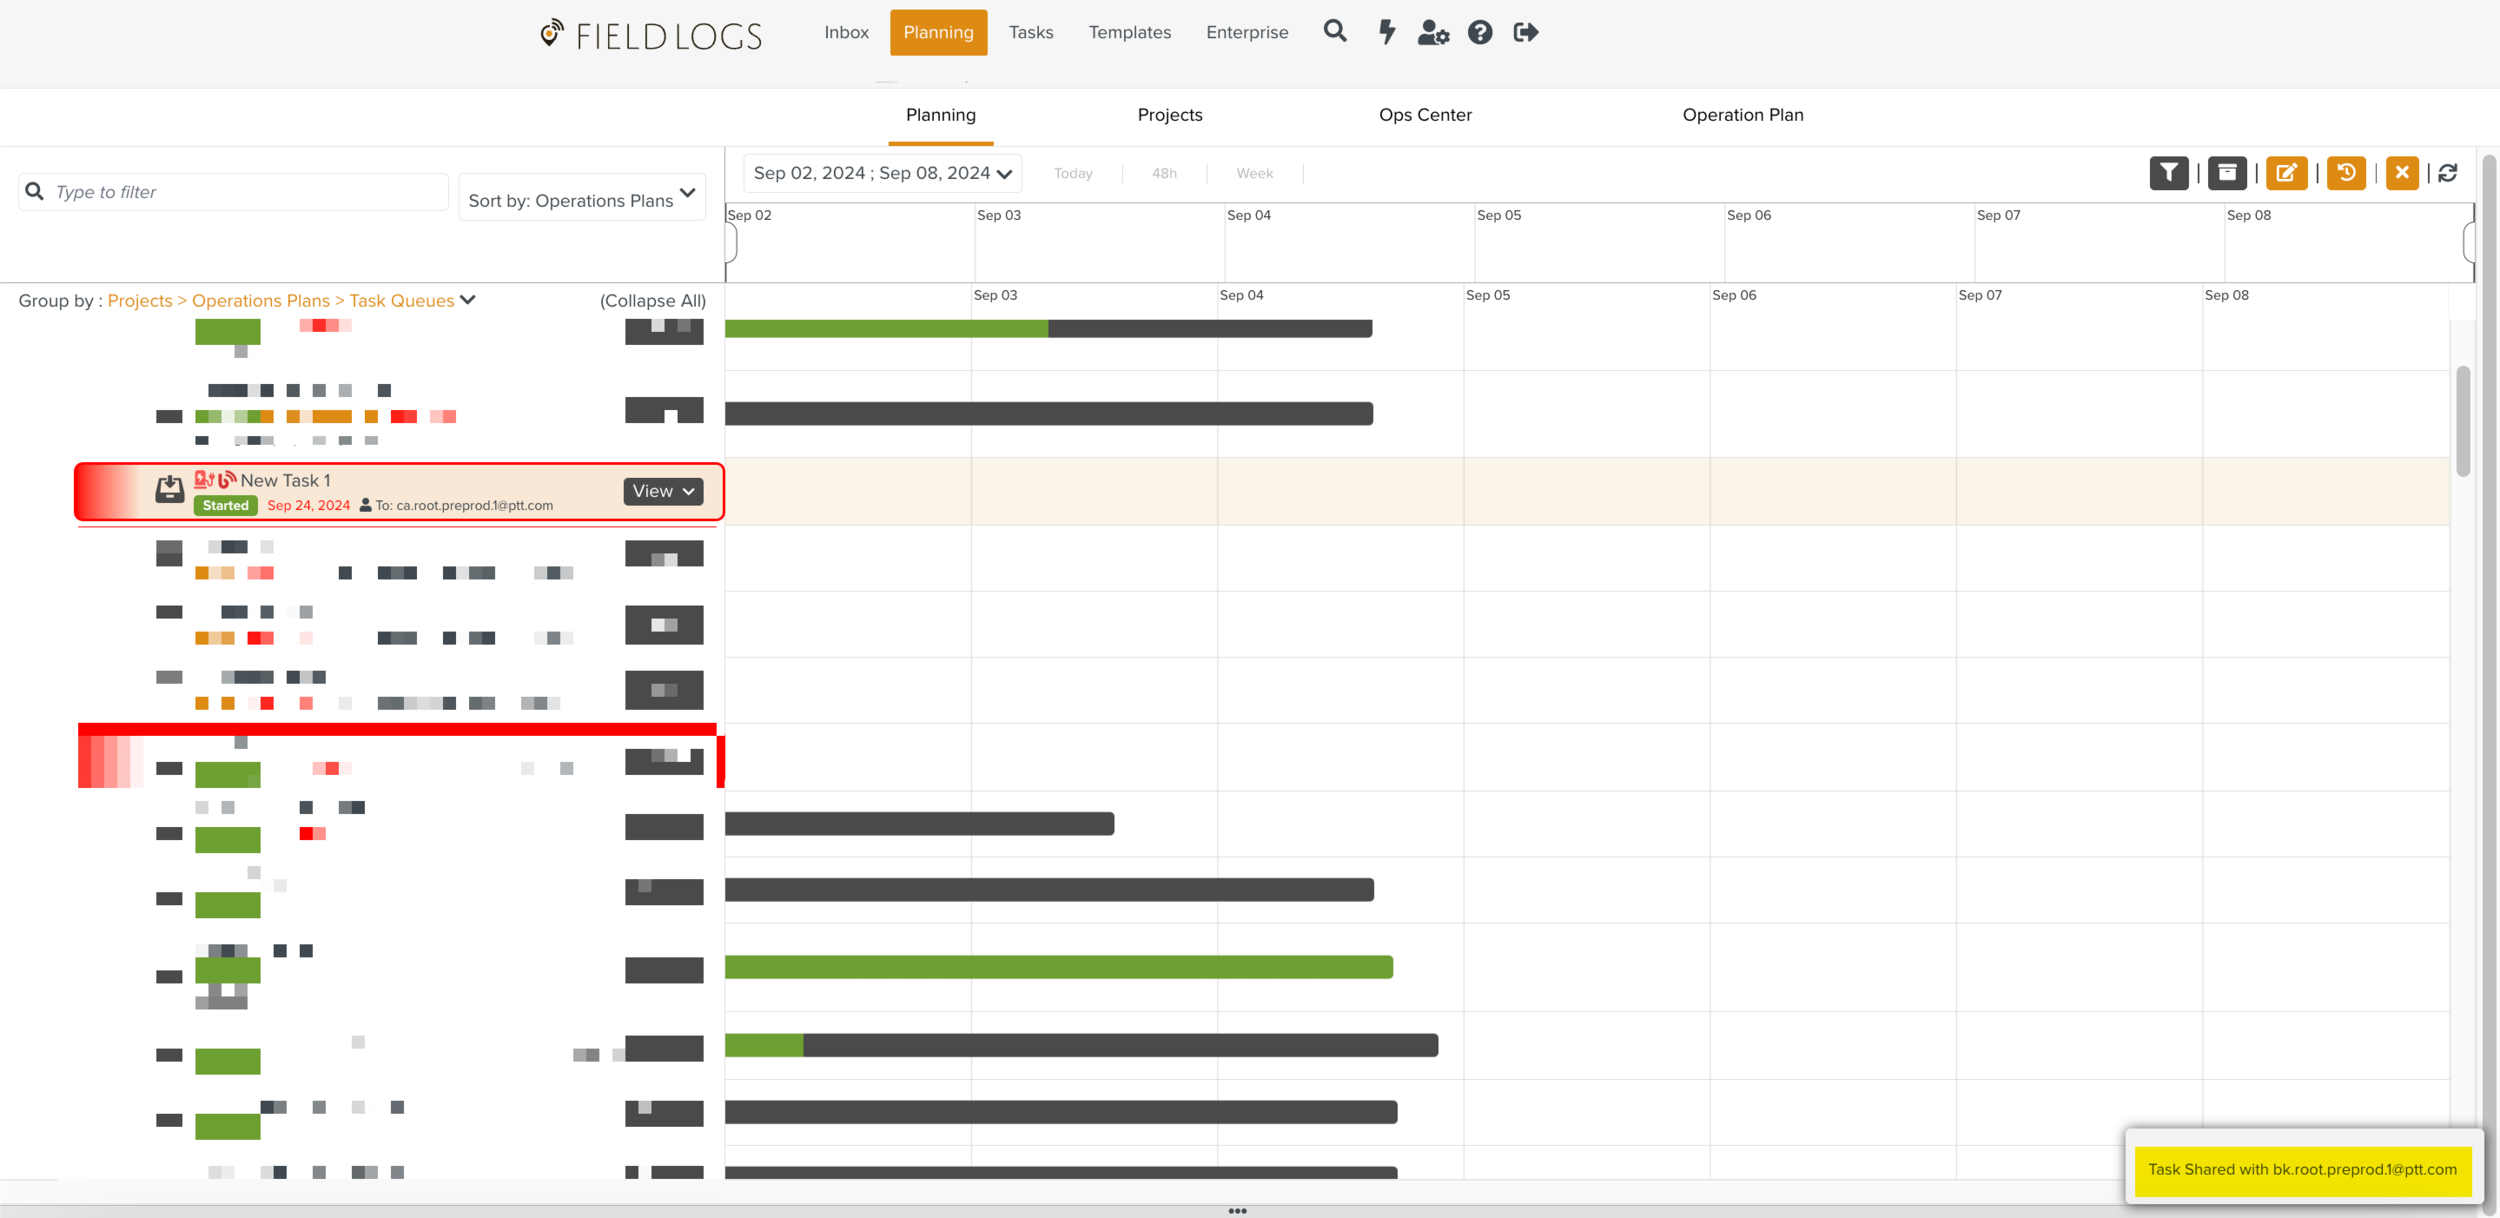Expand the date range dropdown
Viewport: 2500px width, 1218px height.
882,173
